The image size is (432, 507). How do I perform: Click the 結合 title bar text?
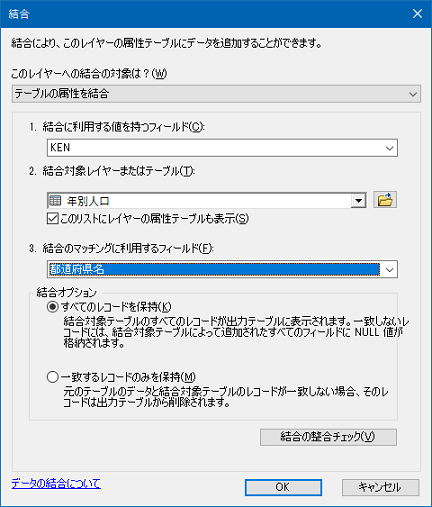point(19,14)
